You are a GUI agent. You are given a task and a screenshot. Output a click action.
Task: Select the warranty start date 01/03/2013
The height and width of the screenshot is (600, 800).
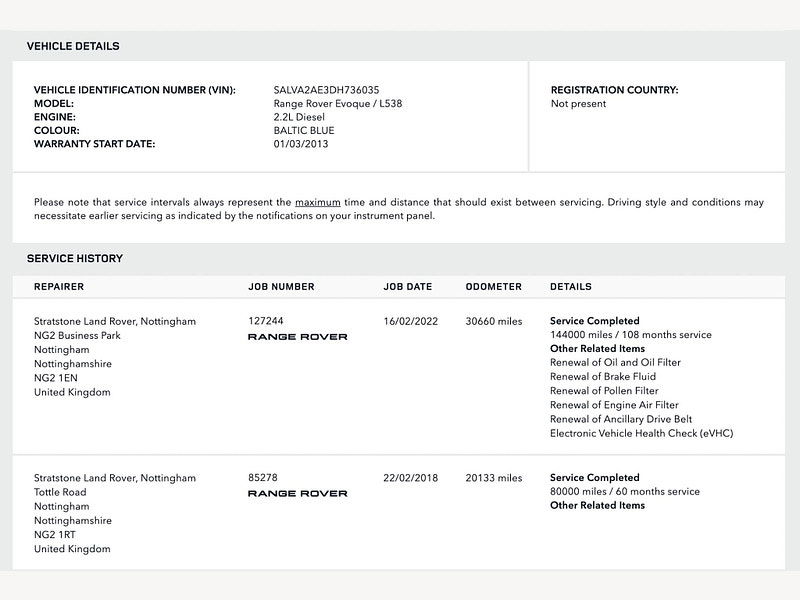(301, 144)
